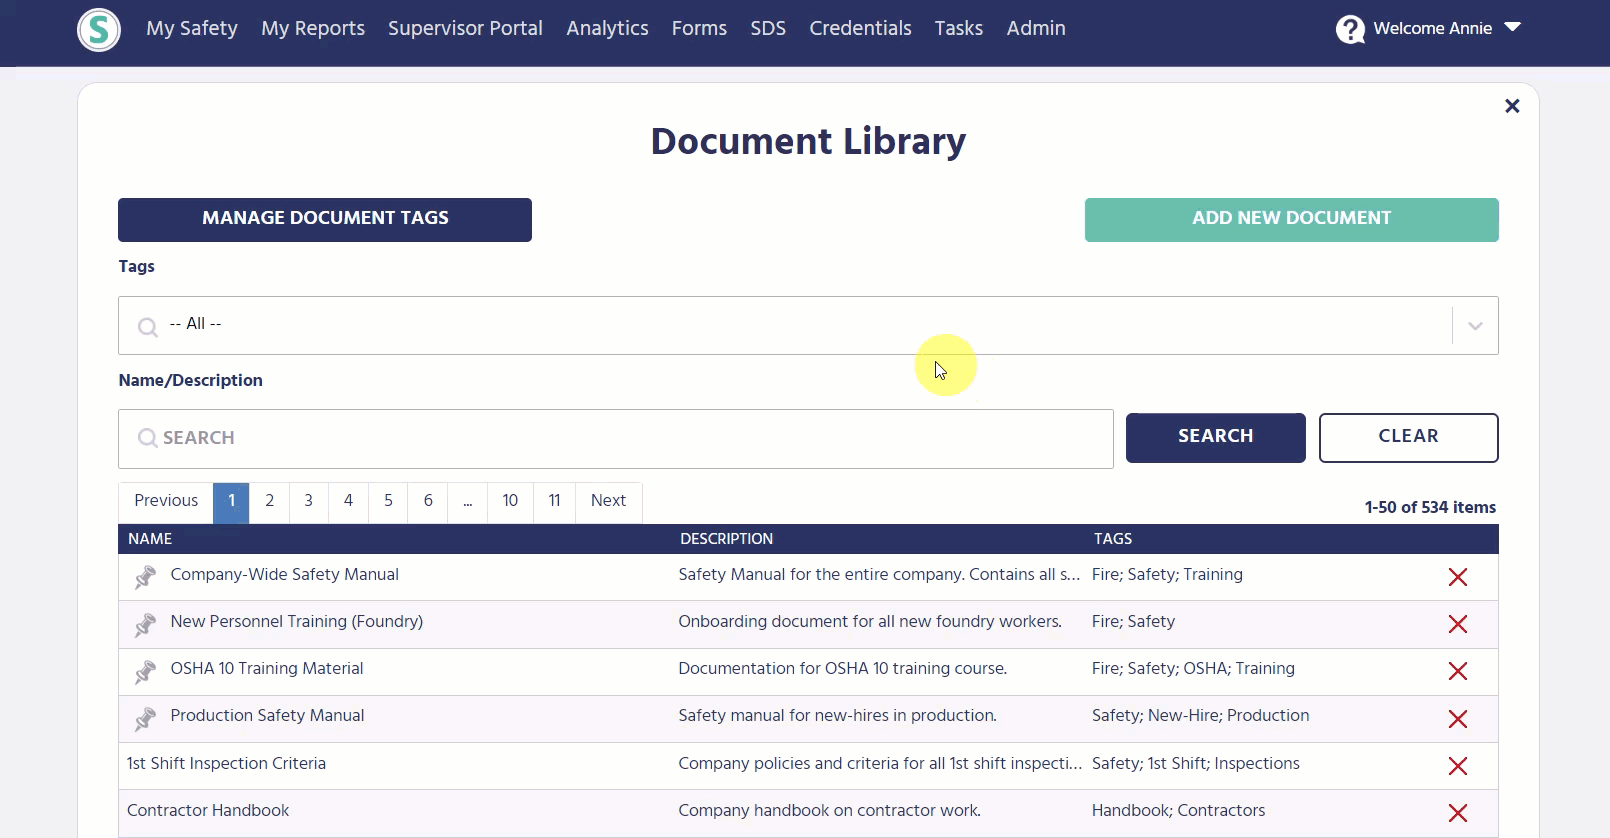
Task: Click 'Fire; Safety; OSHA; Training' tags cell
Action: pos(1193,669)
